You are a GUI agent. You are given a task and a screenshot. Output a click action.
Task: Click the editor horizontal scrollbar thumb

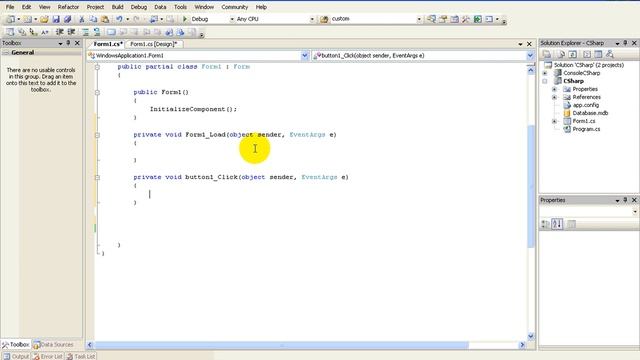click(282, 345)
